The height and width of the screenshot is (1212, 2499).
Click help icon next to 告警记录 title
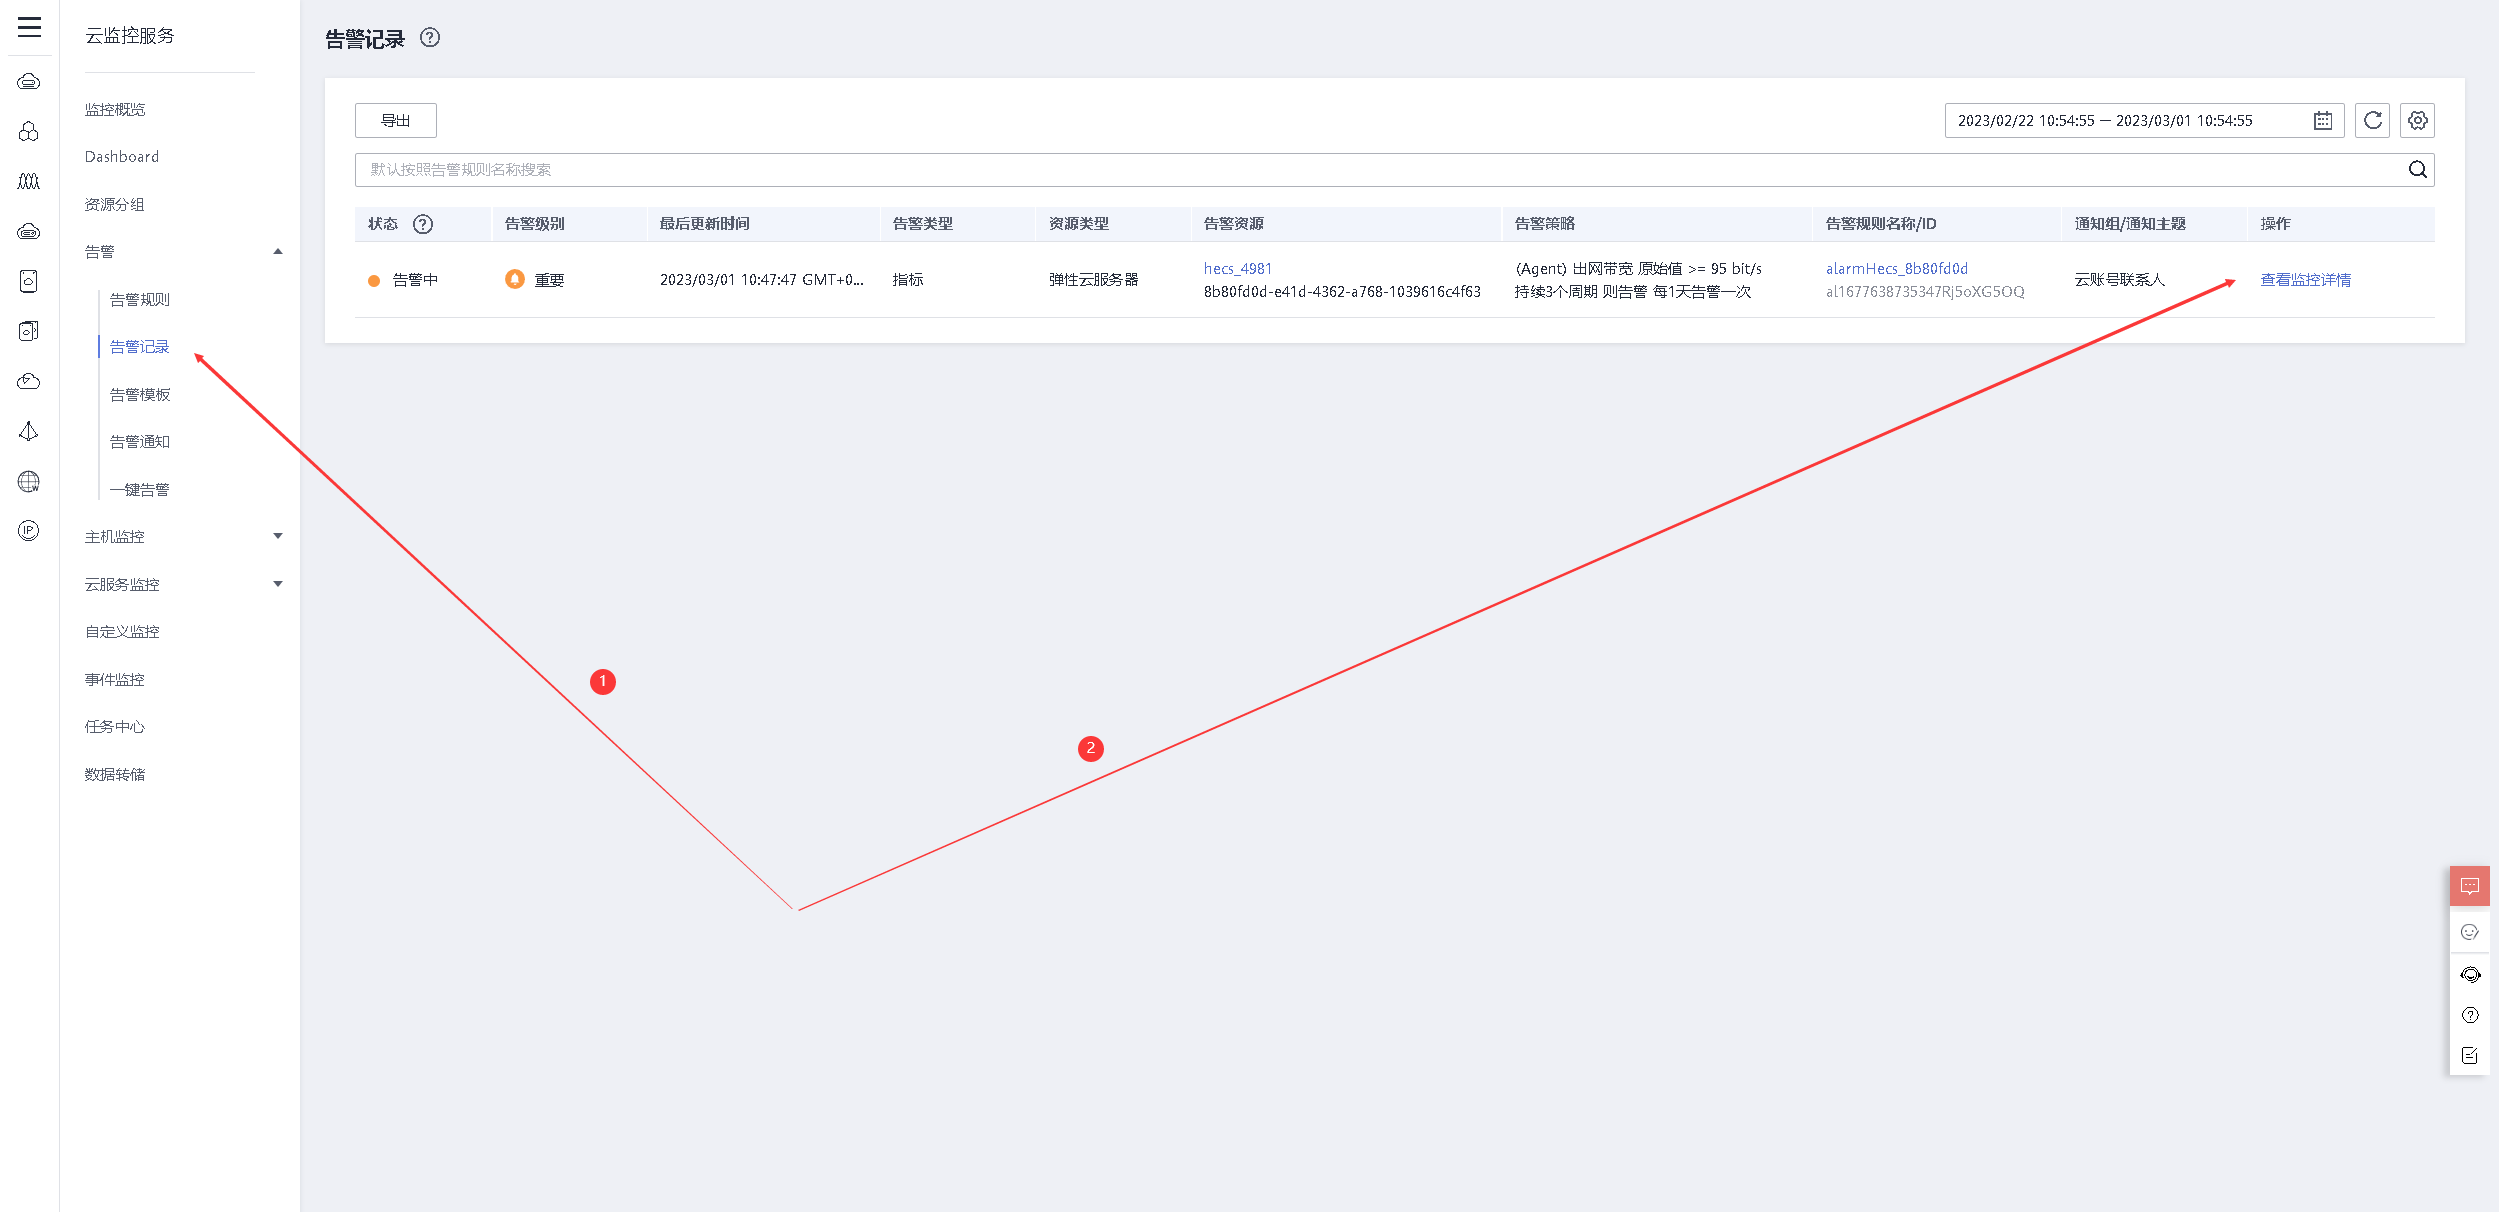pyautogui.click(x=430, y=38)
